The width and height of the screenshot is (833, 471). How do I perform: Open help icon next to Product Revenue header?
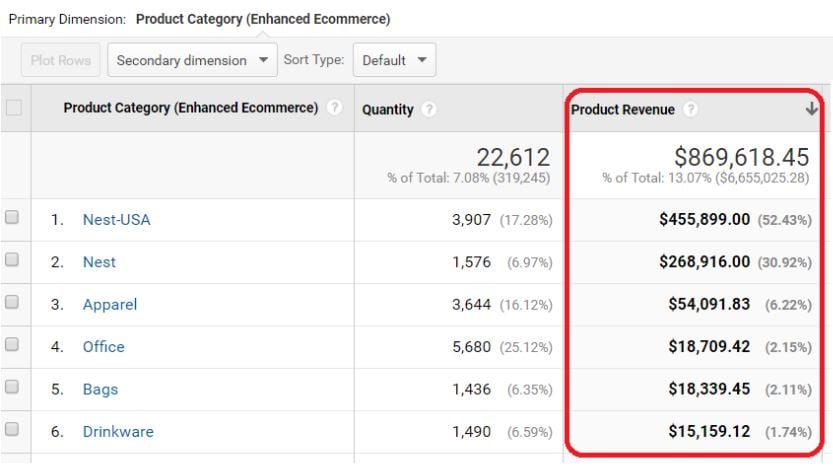(690, 109)
